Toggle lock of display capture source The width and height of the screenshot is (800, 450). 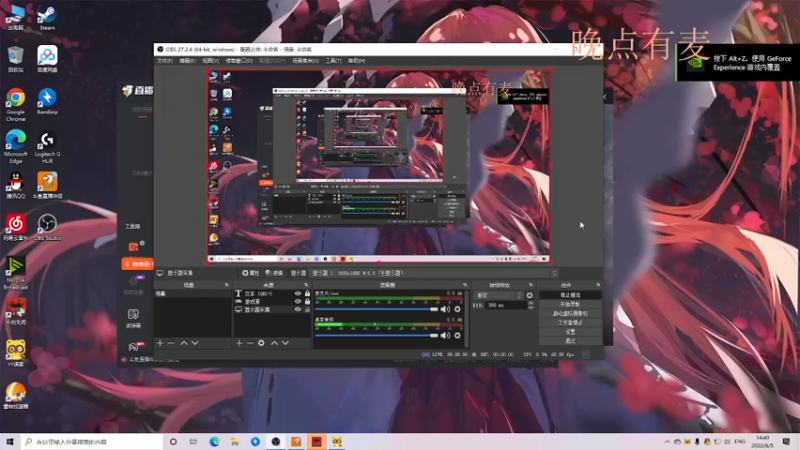[x=307, y=309]
